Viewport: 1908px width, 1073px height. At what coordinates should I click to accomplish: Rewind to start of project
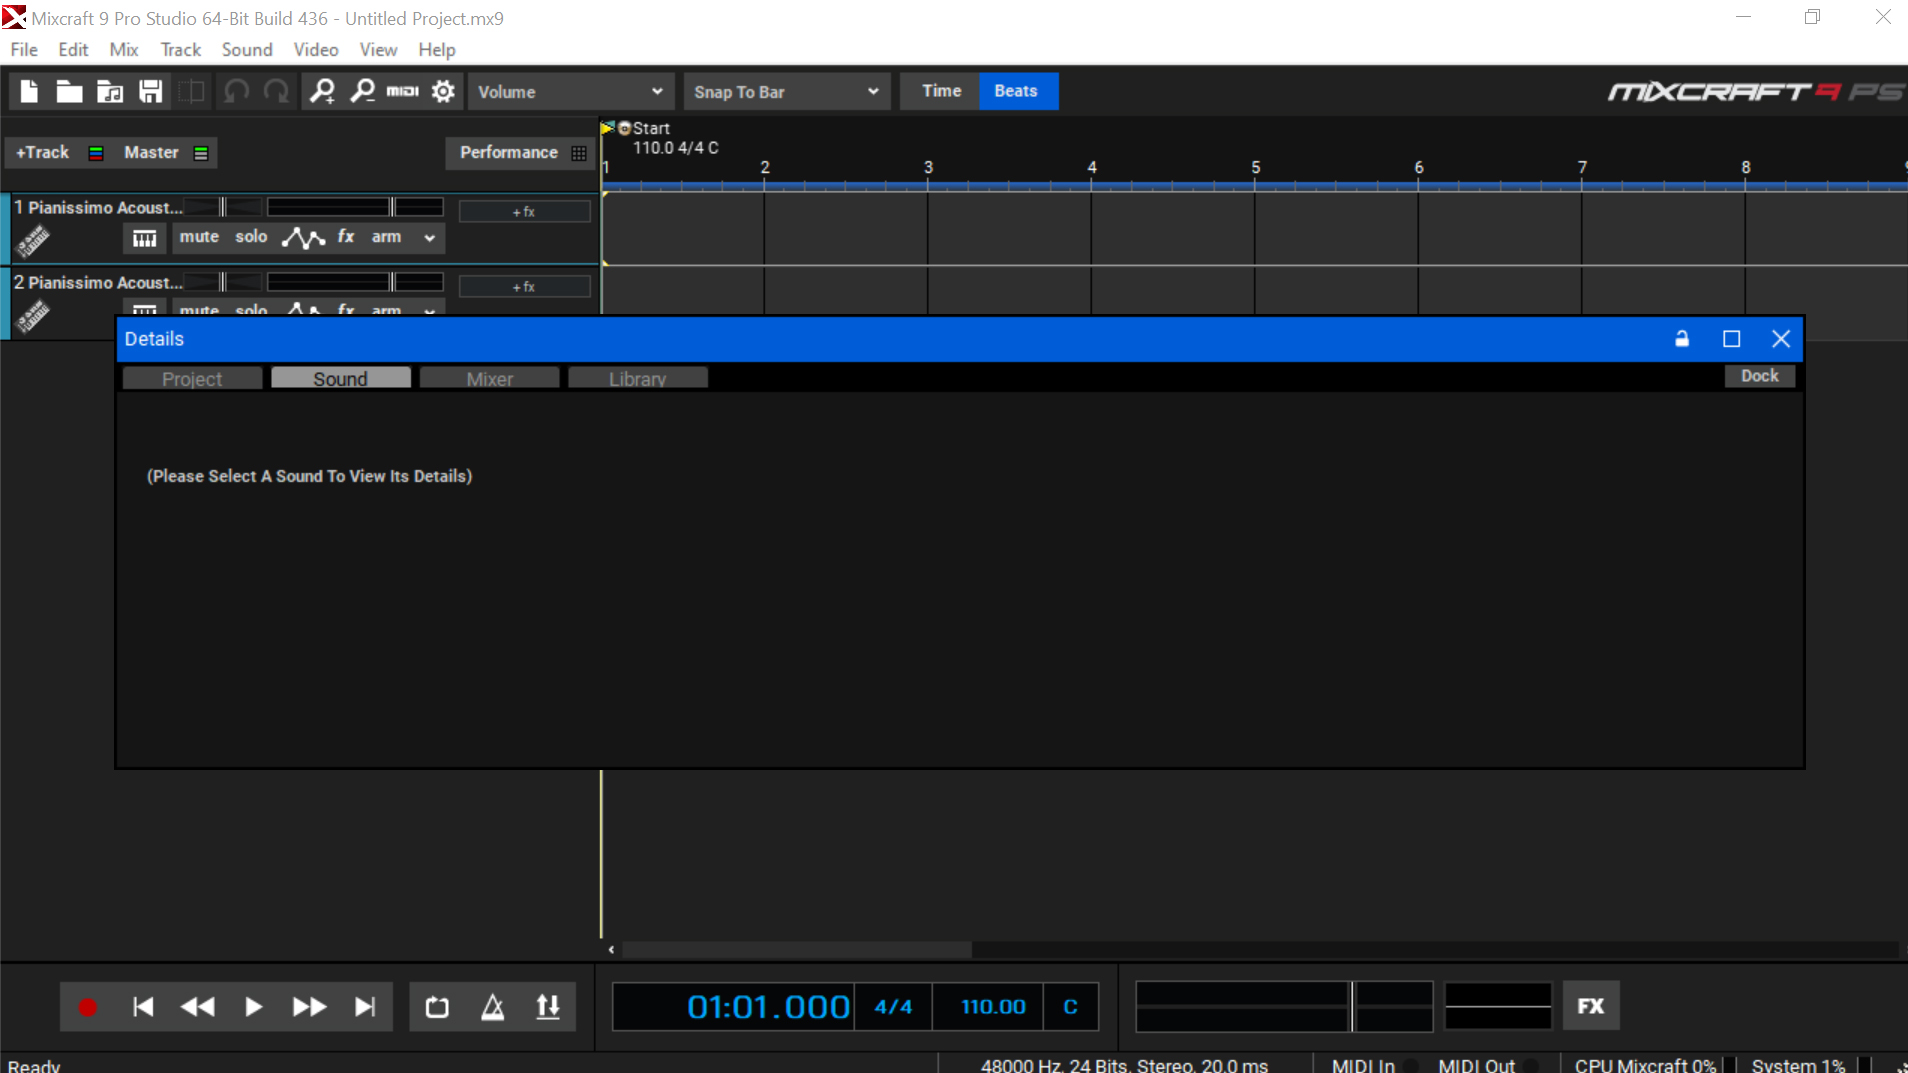click(x=143, y=1007)
